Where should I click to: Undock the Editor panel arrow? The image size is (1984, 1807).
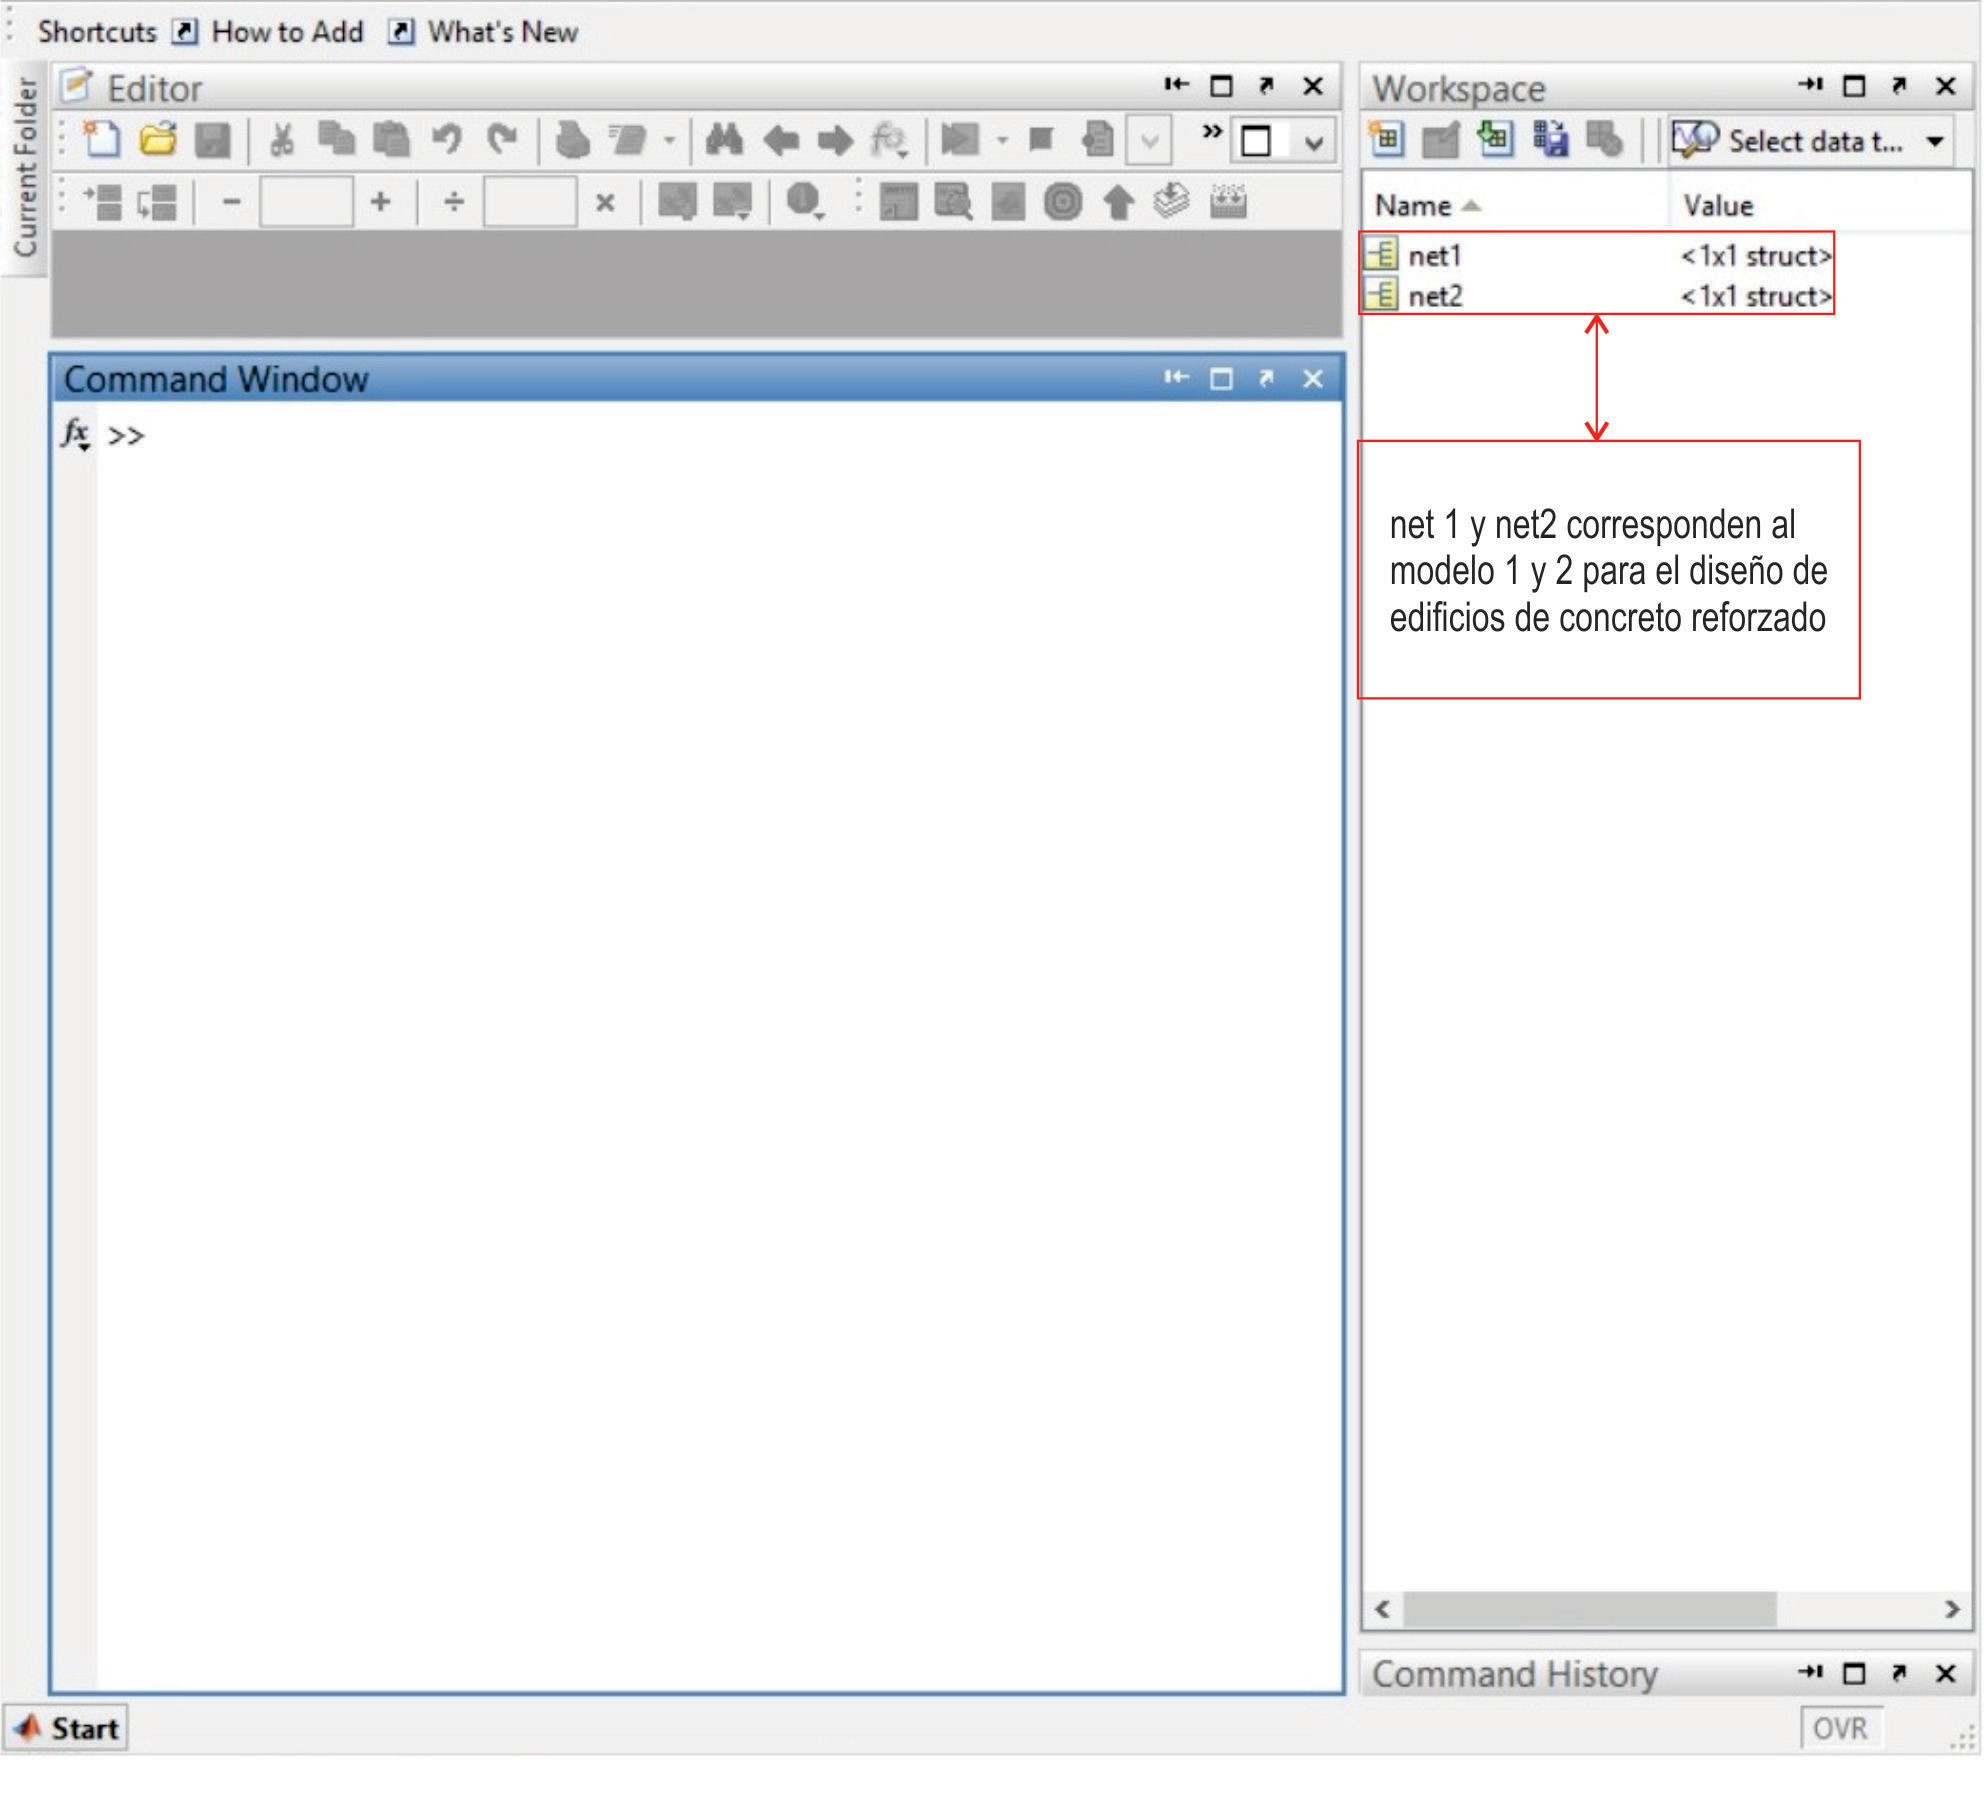(1266, 86)
